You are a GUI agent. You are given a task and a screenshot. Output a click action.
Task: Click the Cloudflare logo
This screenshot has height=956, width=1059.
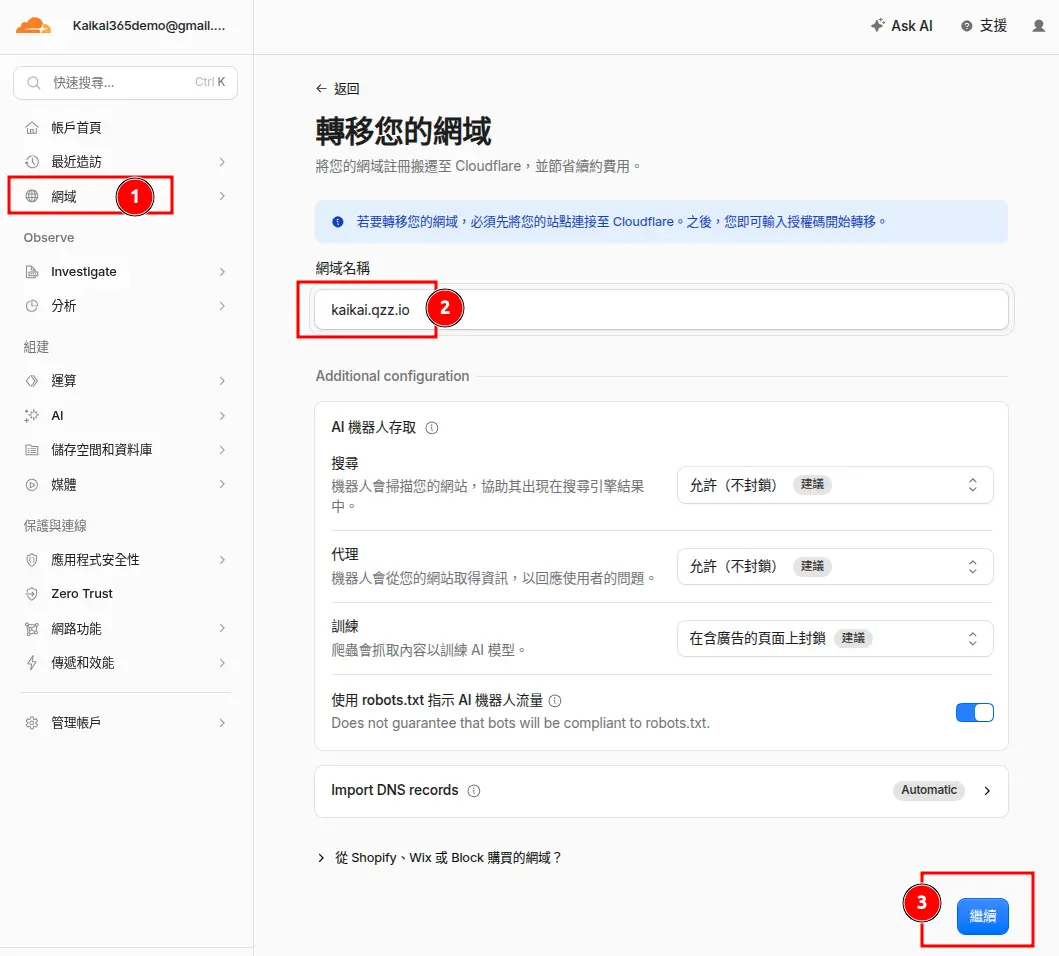pos(34,26)
